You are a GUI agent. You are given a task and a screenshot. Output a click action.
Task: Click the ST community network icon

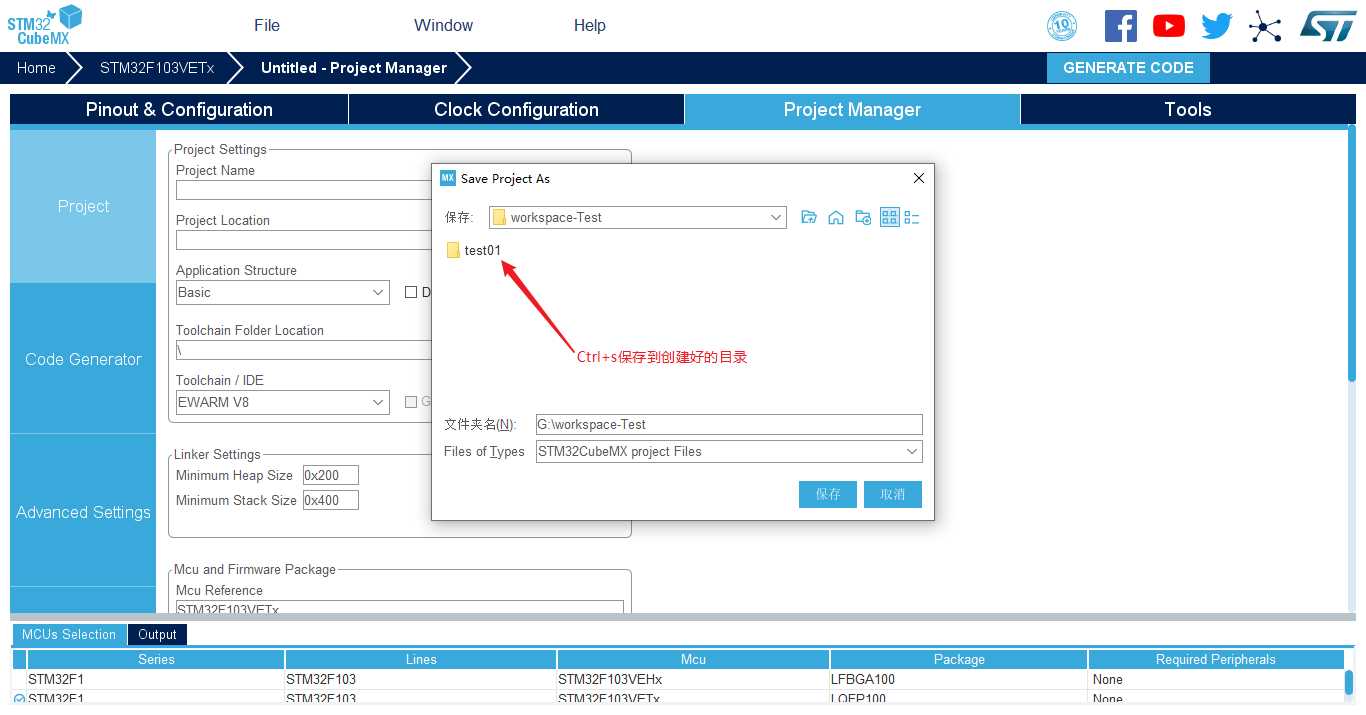pyautogui.click(x=1265, y=26)
